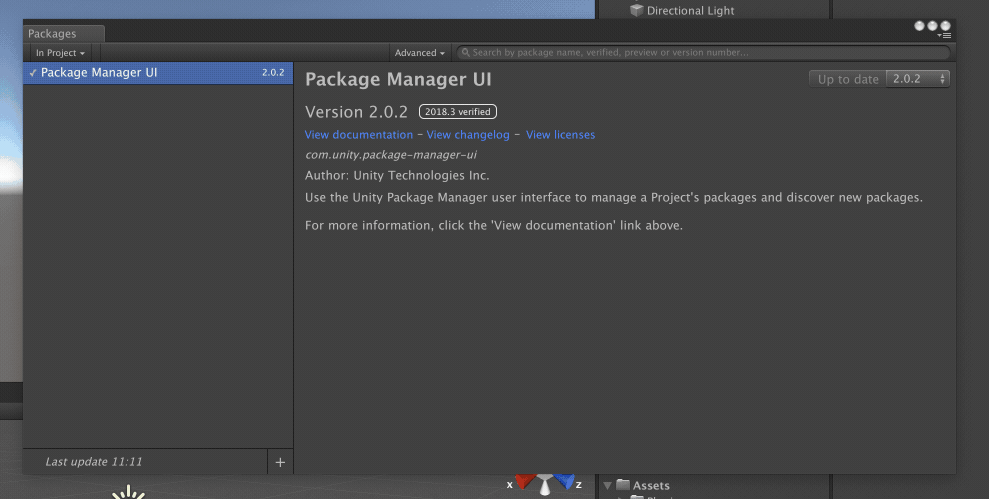The image size is (989, 499).
Task: Open the View changelog link
Action: 468,134
